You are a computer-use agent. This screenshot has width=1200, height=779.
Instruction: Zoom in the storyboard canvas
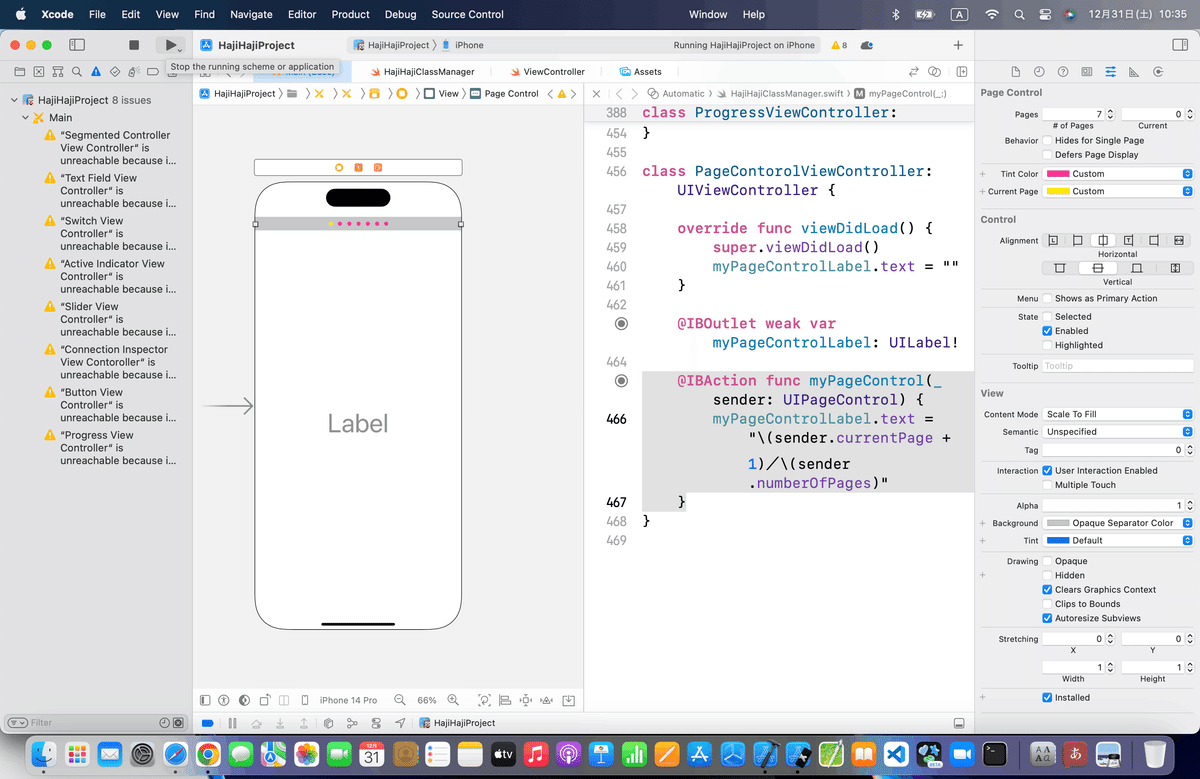click(454, 700)
